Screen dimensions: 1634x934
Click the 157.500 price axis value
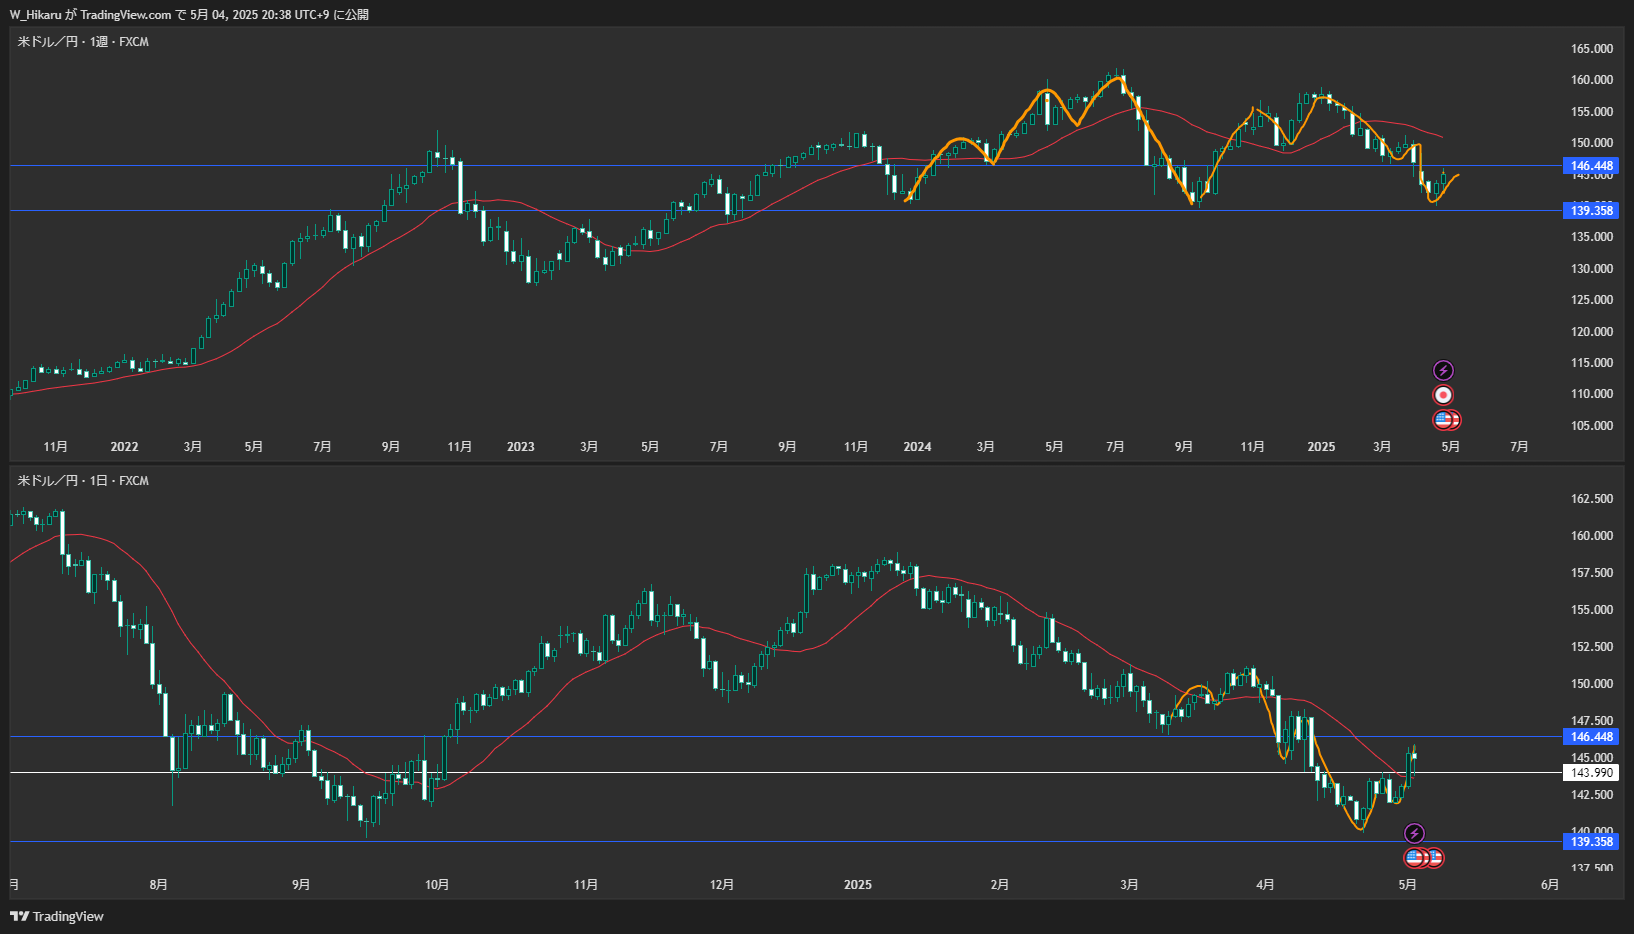coord(1591,573)
